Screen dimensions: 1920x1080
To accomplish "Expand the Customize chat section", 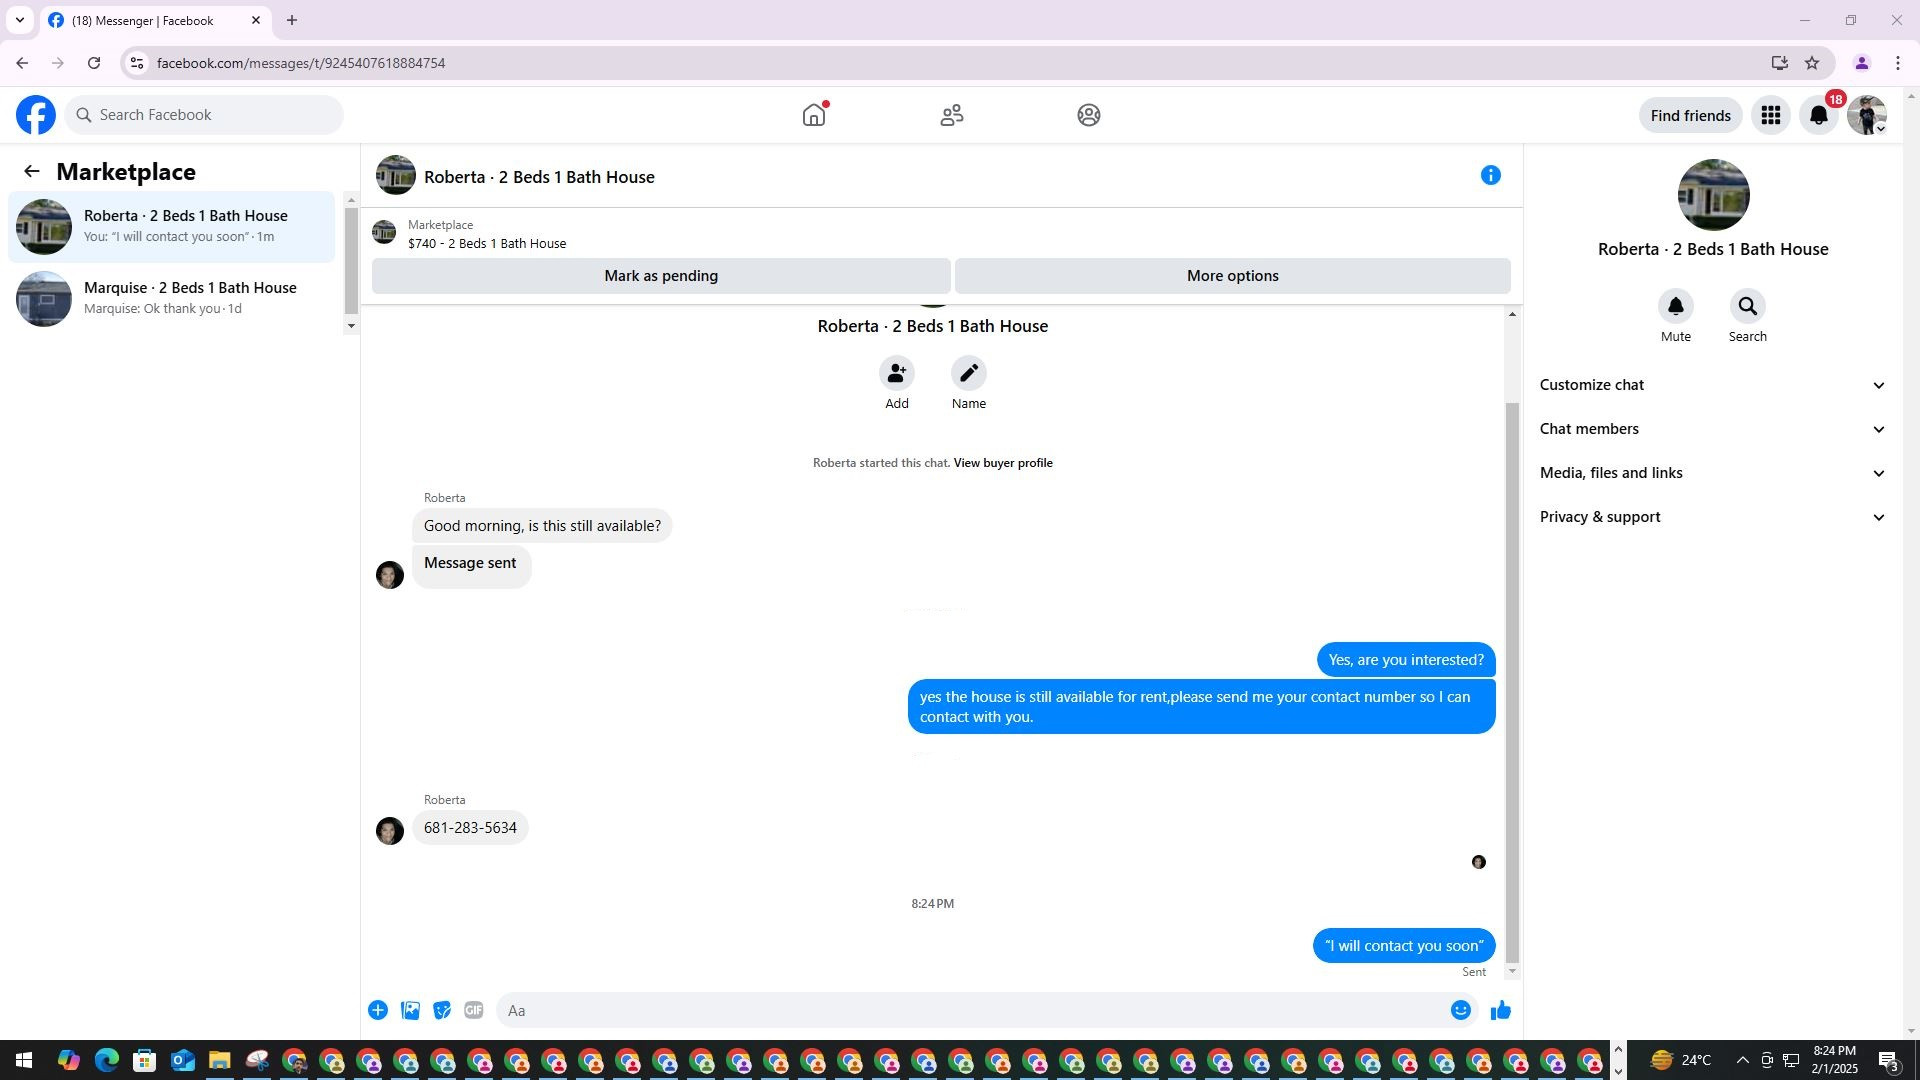I will 1712,385.
